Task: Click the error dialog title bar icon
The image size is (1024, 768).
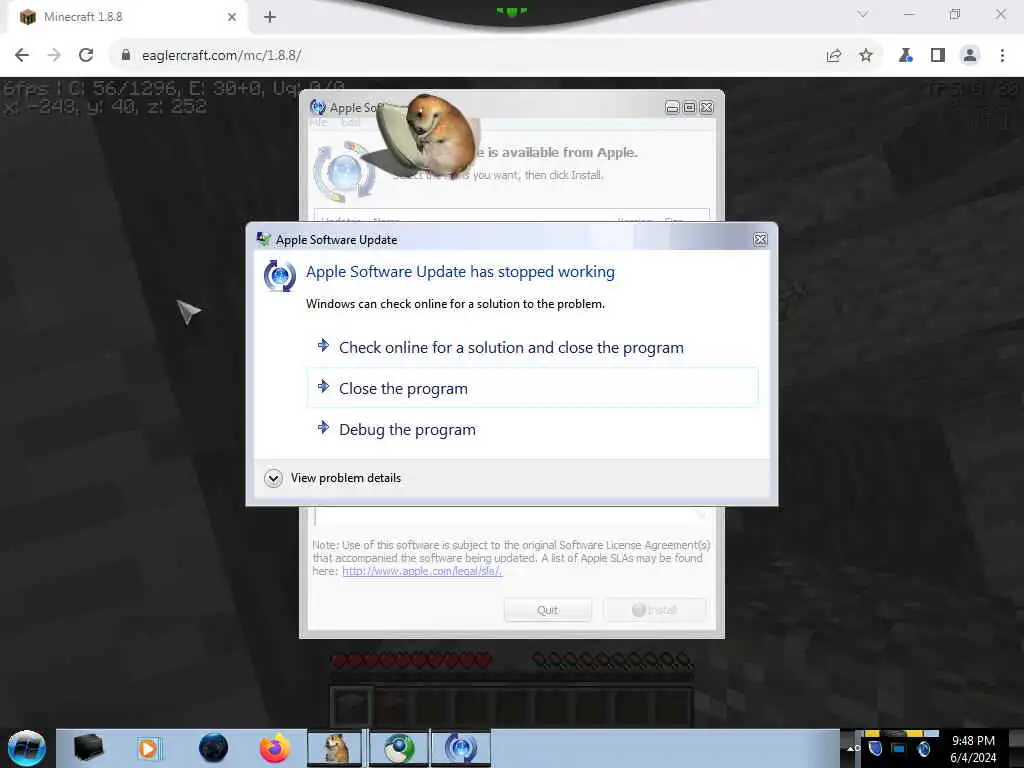Action: pyautogui.click(x=263, y=240)
